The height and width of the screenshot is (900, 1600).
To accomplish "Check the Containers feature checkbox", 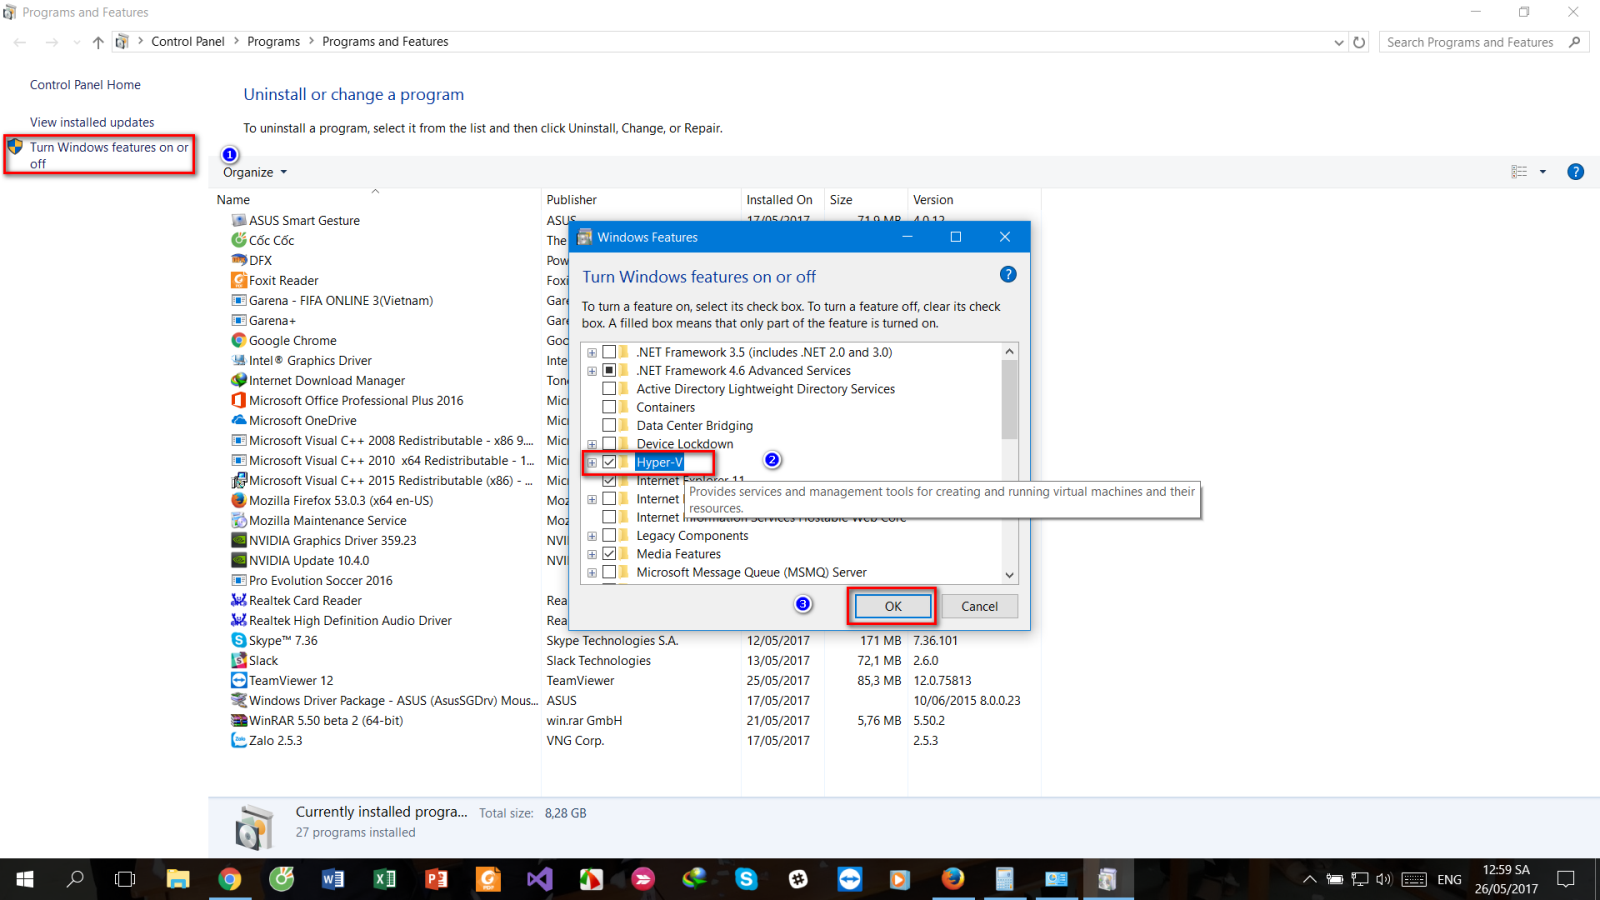I will pyautogui.click(x=609, y=407).
